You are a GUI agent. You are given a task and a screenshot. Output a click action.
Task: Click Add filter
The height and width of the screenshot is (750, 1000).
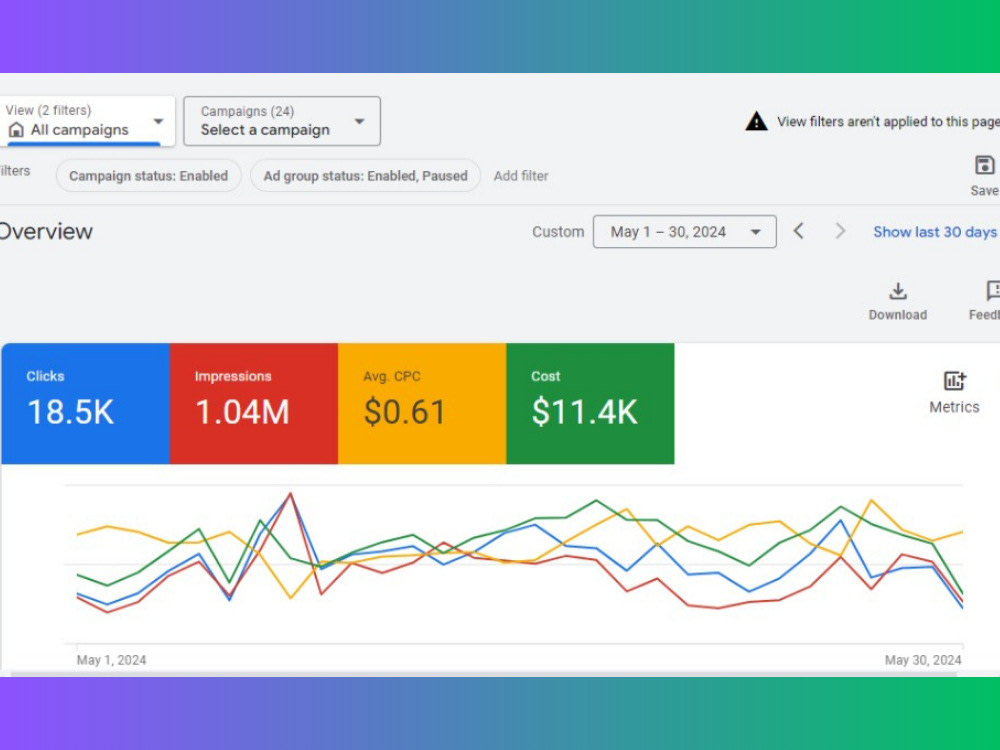[x=521, y=176]
